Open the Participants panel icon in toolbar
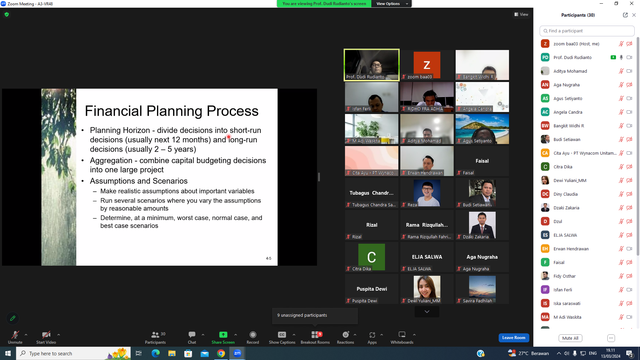The width and height of the screenshot is (640, 360). click(155, 335)
